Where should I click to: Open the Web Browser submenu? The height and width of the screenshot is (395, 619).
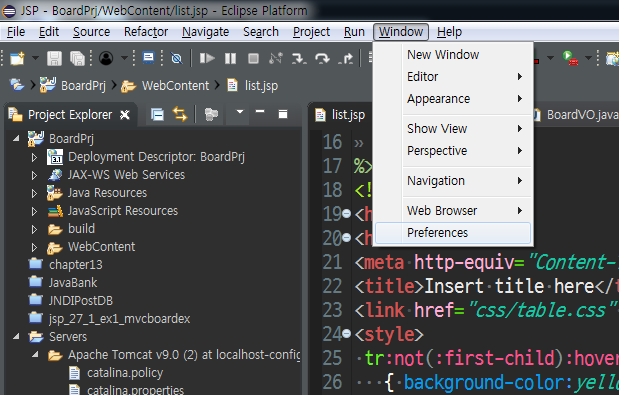pyautogui.click(x=453, y=211)
